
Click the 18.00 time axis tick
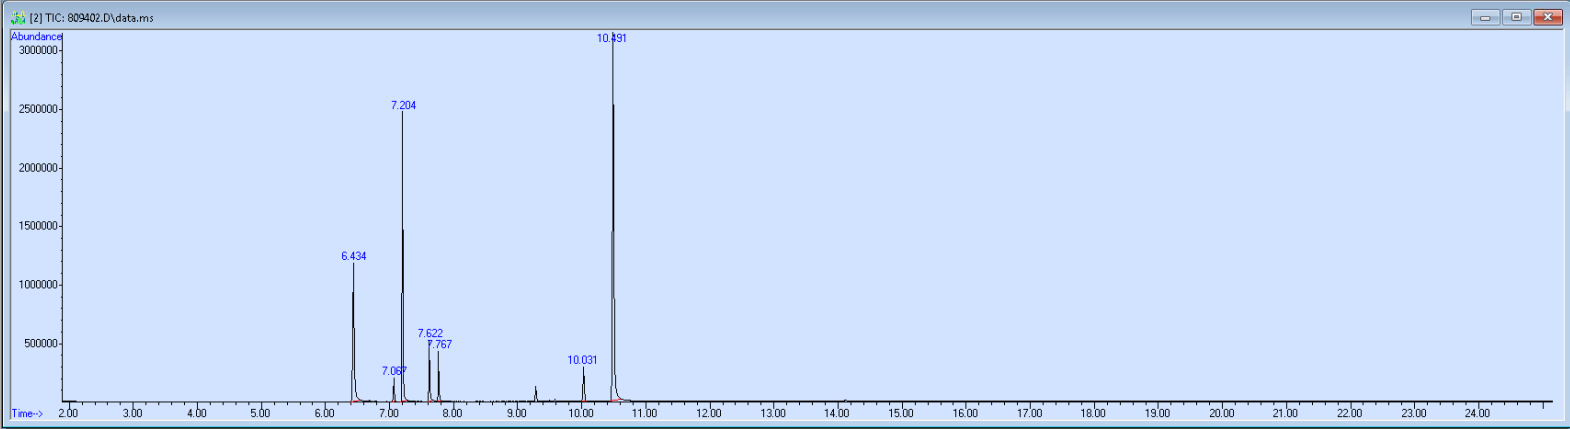tap(1093, 413)
